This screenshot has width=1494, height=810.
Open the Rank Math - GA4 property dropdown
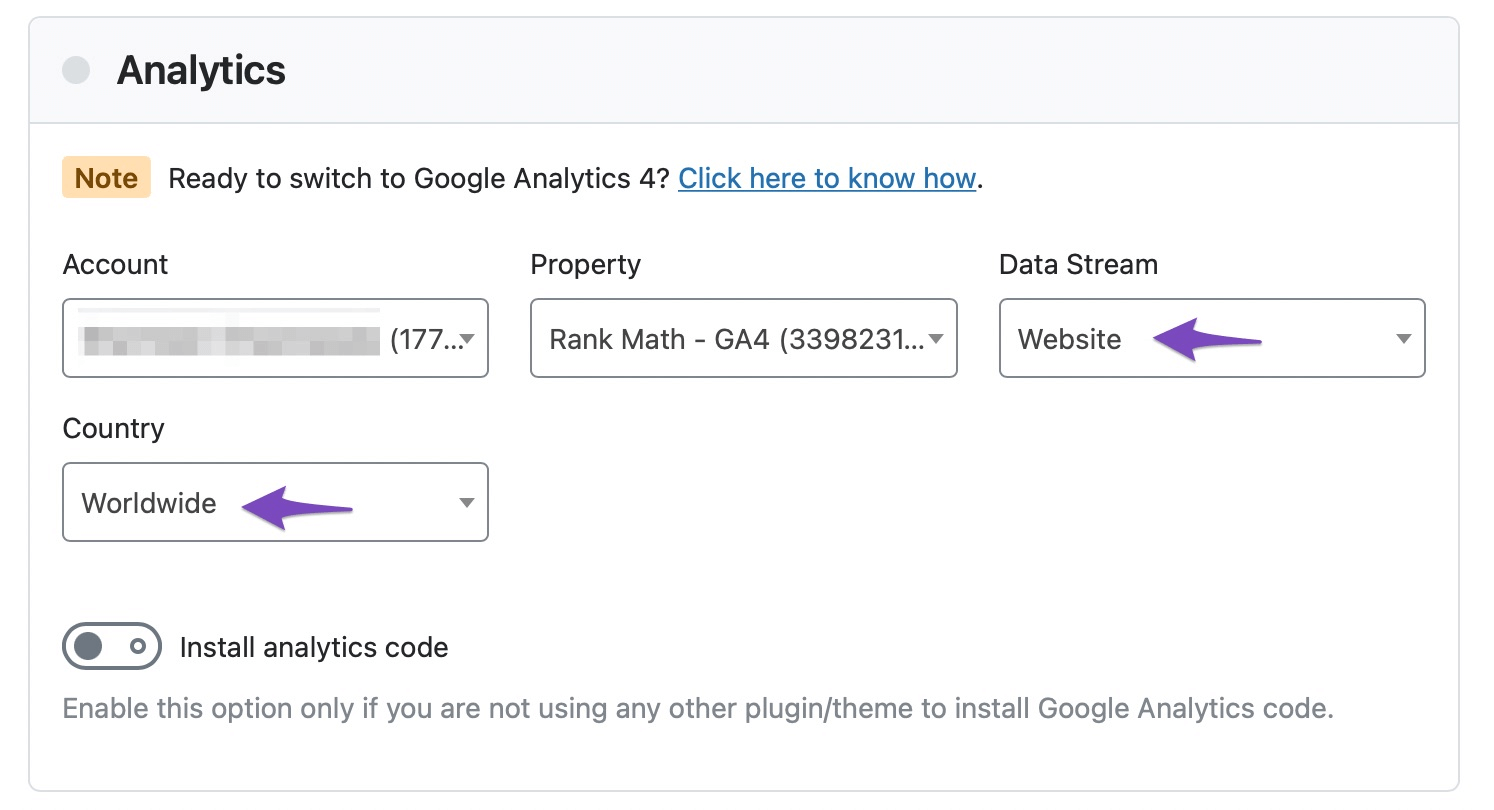click(x=744, y=338)
